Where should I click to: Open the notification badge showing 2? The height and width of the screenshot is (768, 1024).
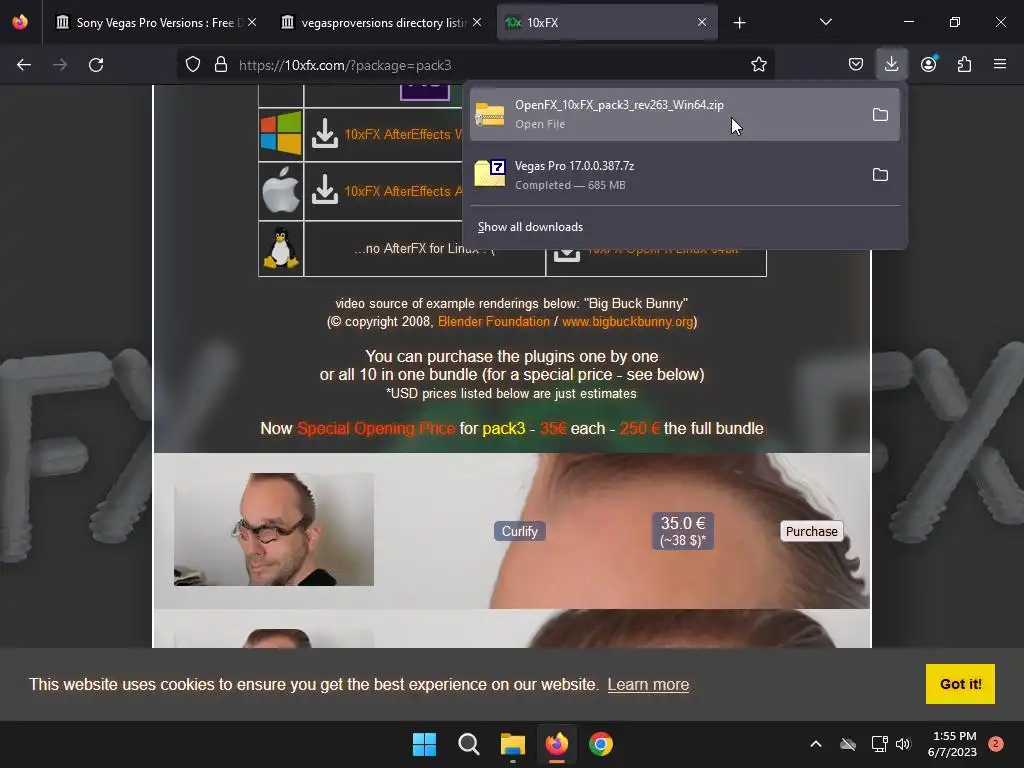996,744
